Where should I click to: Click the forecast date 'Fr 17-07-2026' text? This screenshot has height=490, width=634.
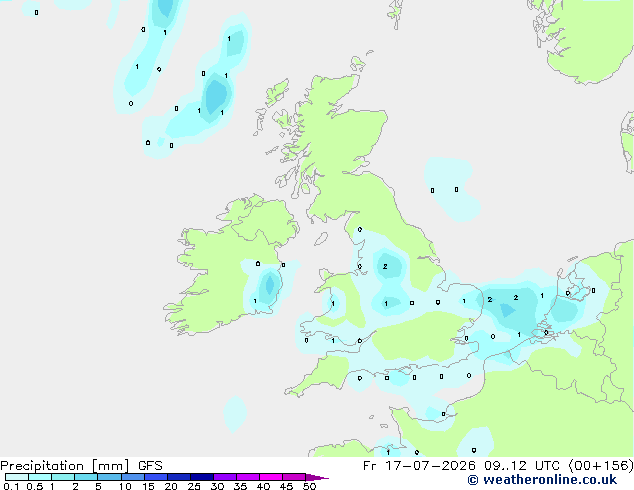point(419,466)
